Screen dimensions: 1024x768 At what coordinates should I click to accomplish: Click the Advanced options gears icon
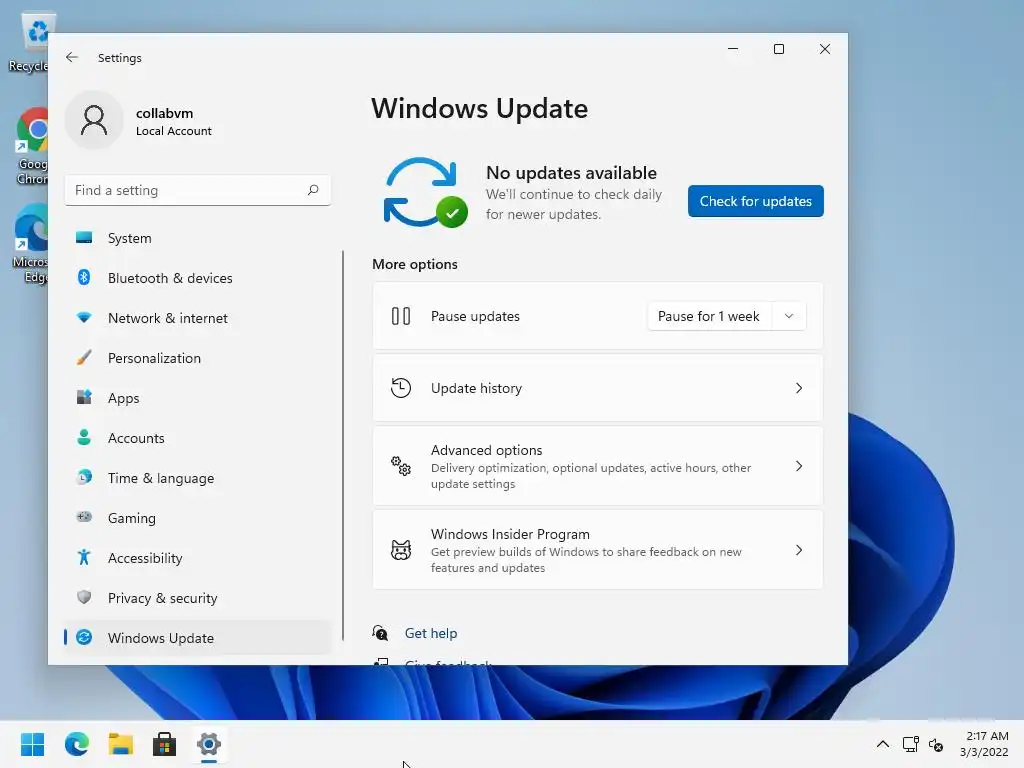pyautogui.click(x=401, y=466)
